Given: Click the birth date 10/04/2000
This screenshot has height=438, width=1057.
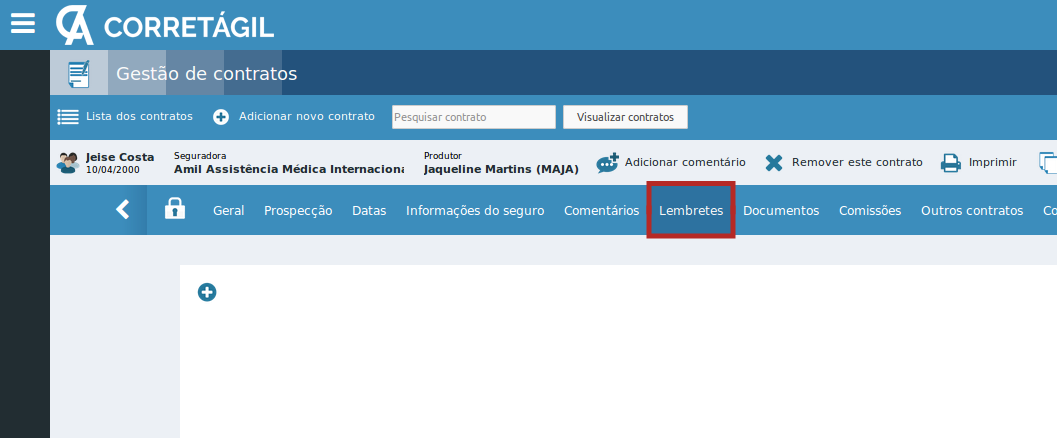Looking at the screenshot, I should (113, 170).
